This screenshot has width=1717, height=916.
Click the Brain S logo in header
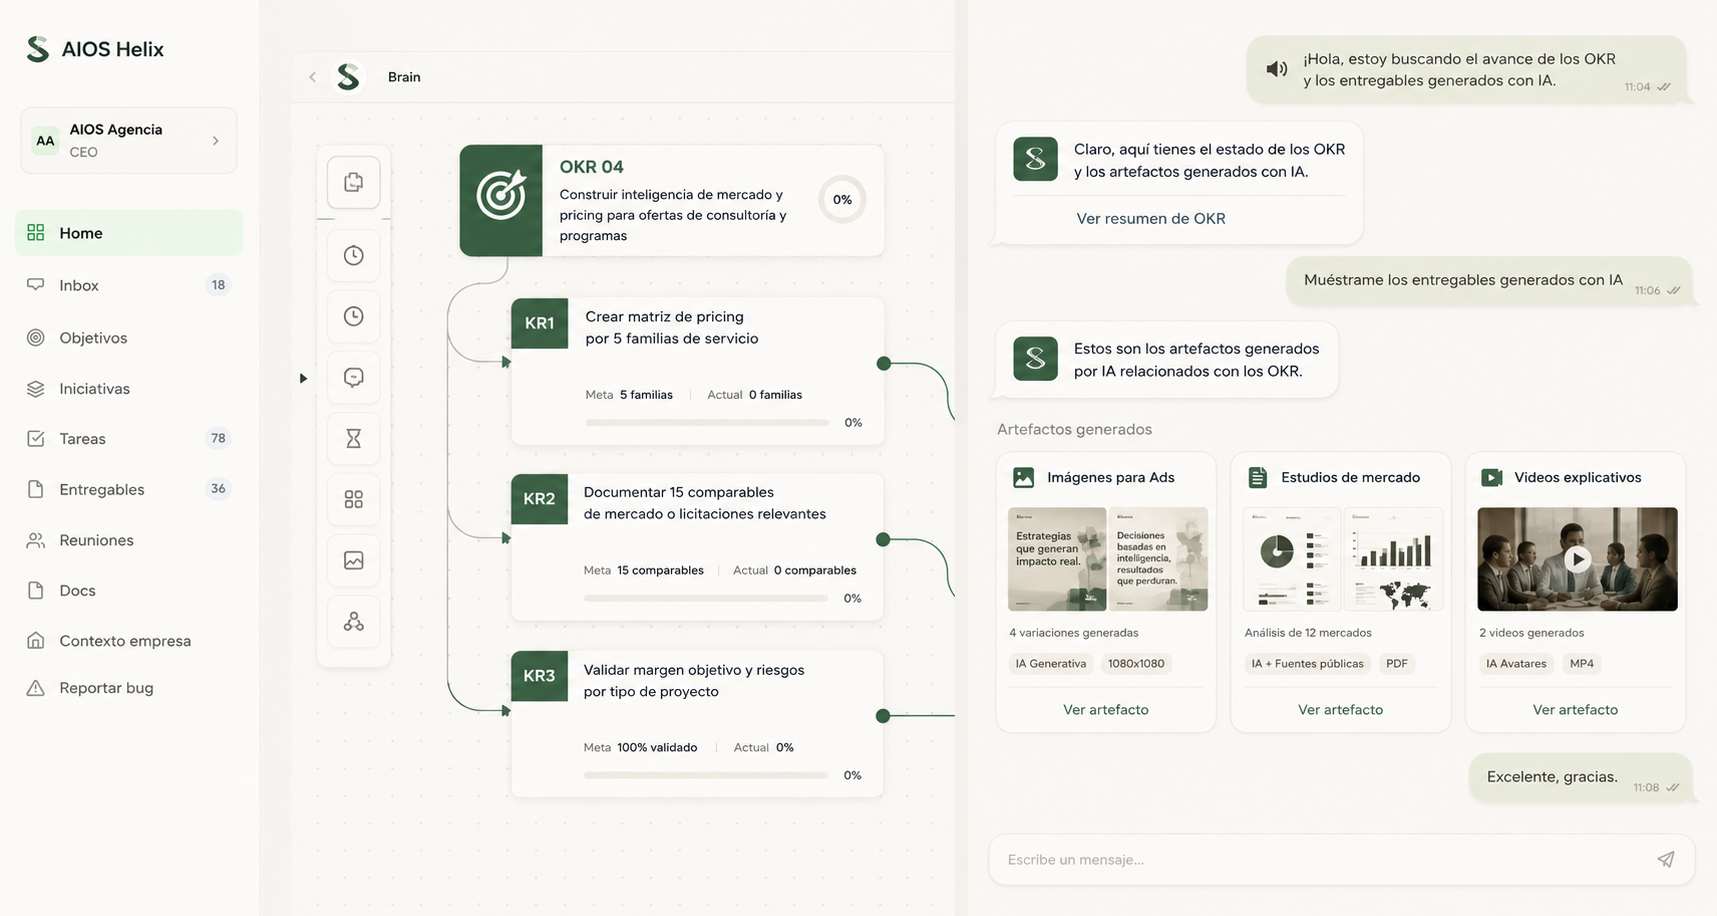point(348,77)
